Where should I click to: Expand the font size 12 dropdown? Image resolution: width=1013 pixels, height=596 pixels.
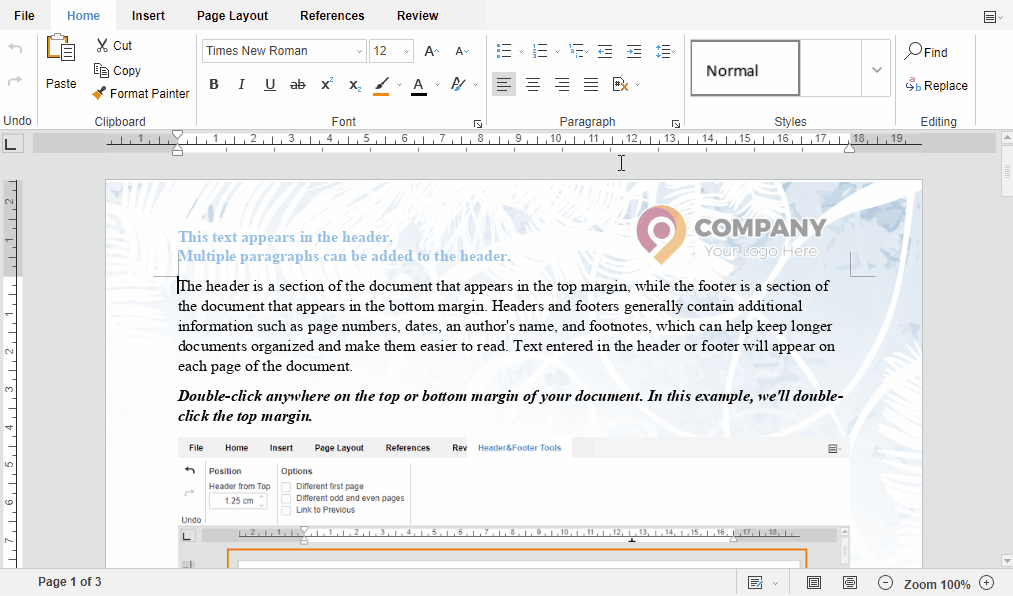point(406,51)
